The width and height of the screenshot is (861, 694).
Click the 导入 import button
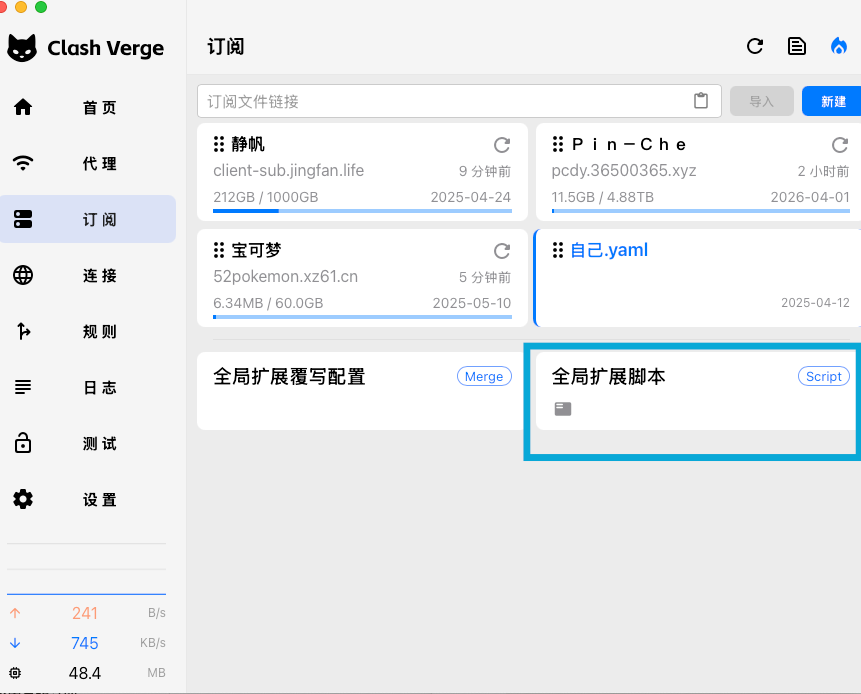pos(762,101)
